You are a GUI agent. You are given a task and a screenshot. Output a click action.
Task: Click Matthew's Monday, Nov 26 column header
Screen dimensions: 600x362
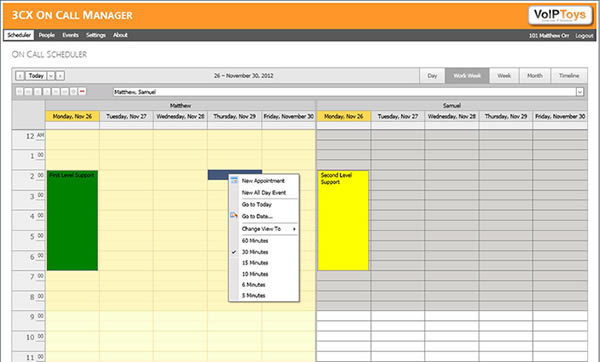click(72, 116)
